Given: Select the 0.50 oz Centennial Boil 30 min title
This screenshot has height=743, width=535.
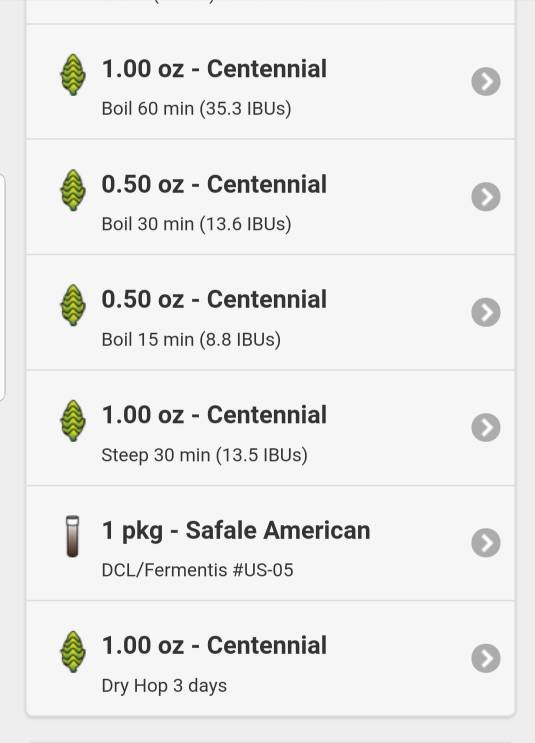Looking at the screenshot, I should (x=214, y=184).
